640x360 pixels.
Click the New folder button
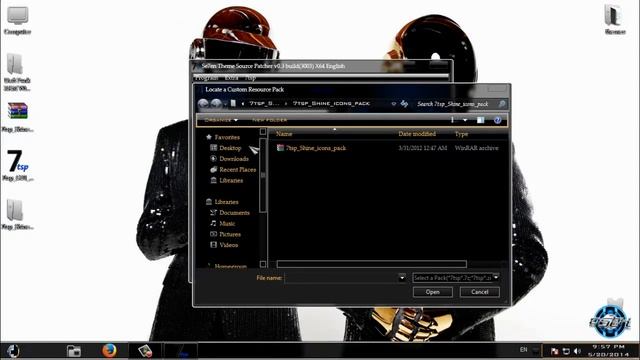[269, 120]
